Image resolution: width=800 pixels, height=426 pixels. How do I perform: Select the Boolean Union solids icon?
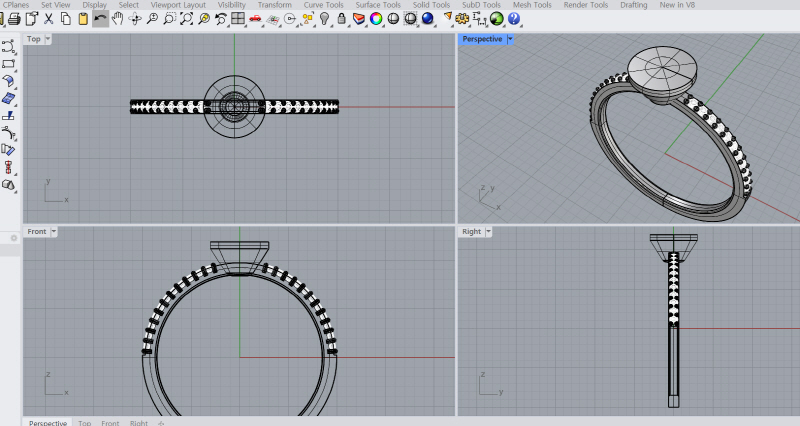pyautogui.click(x=8, y=185)
